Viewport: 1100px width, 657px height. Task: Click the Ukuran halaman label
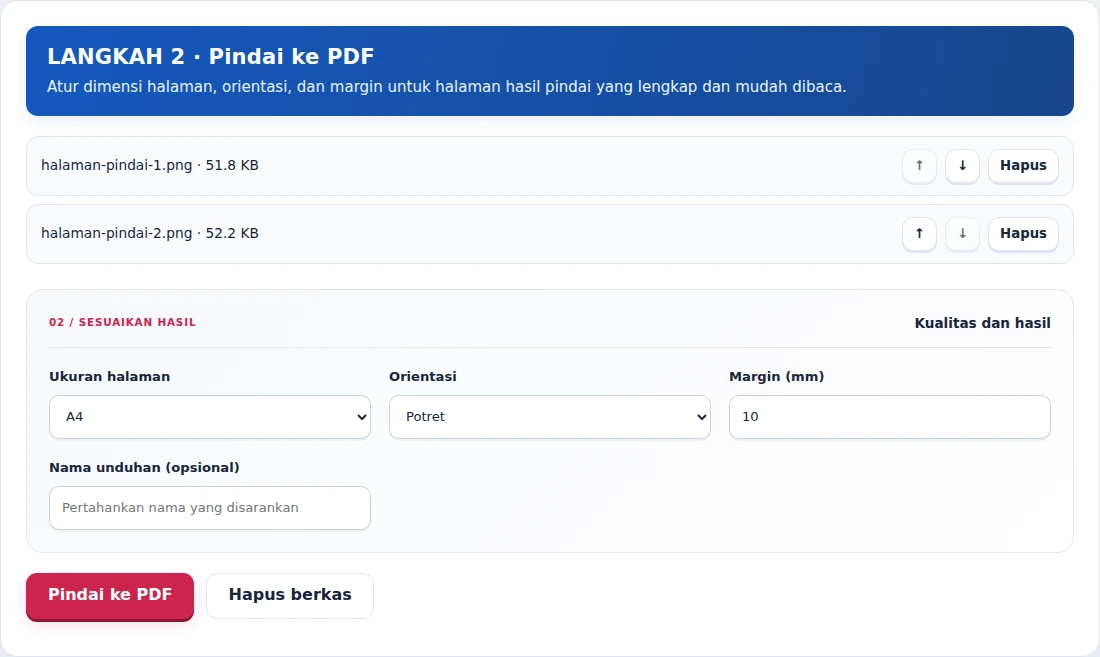109,377
